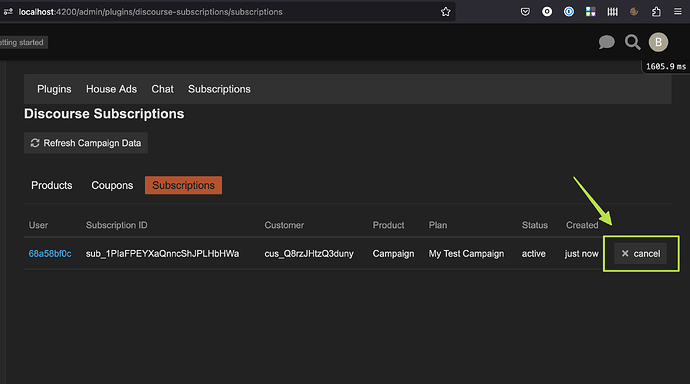
Task: Open the Subscriptions tab in the top admin navigation
Action: coord(219,89)
